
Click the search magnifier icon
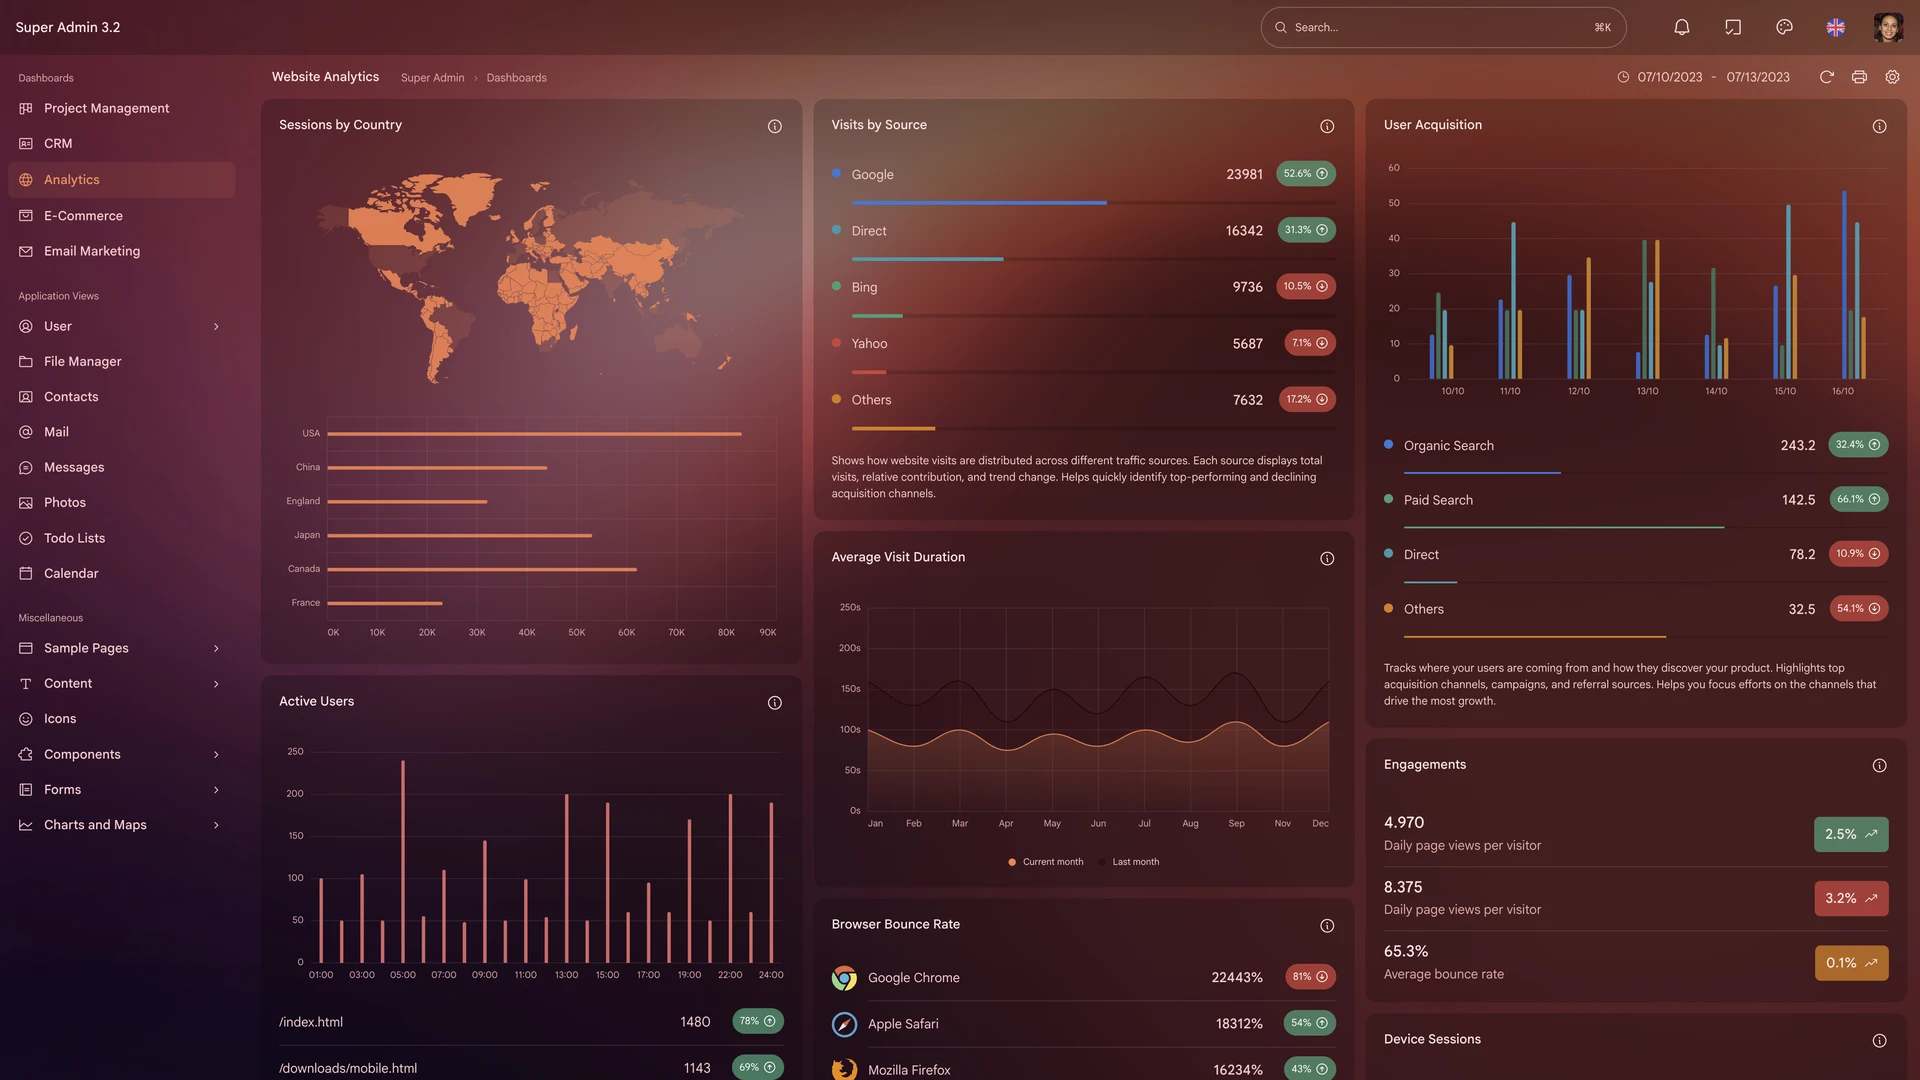[x=1280, y=27]
